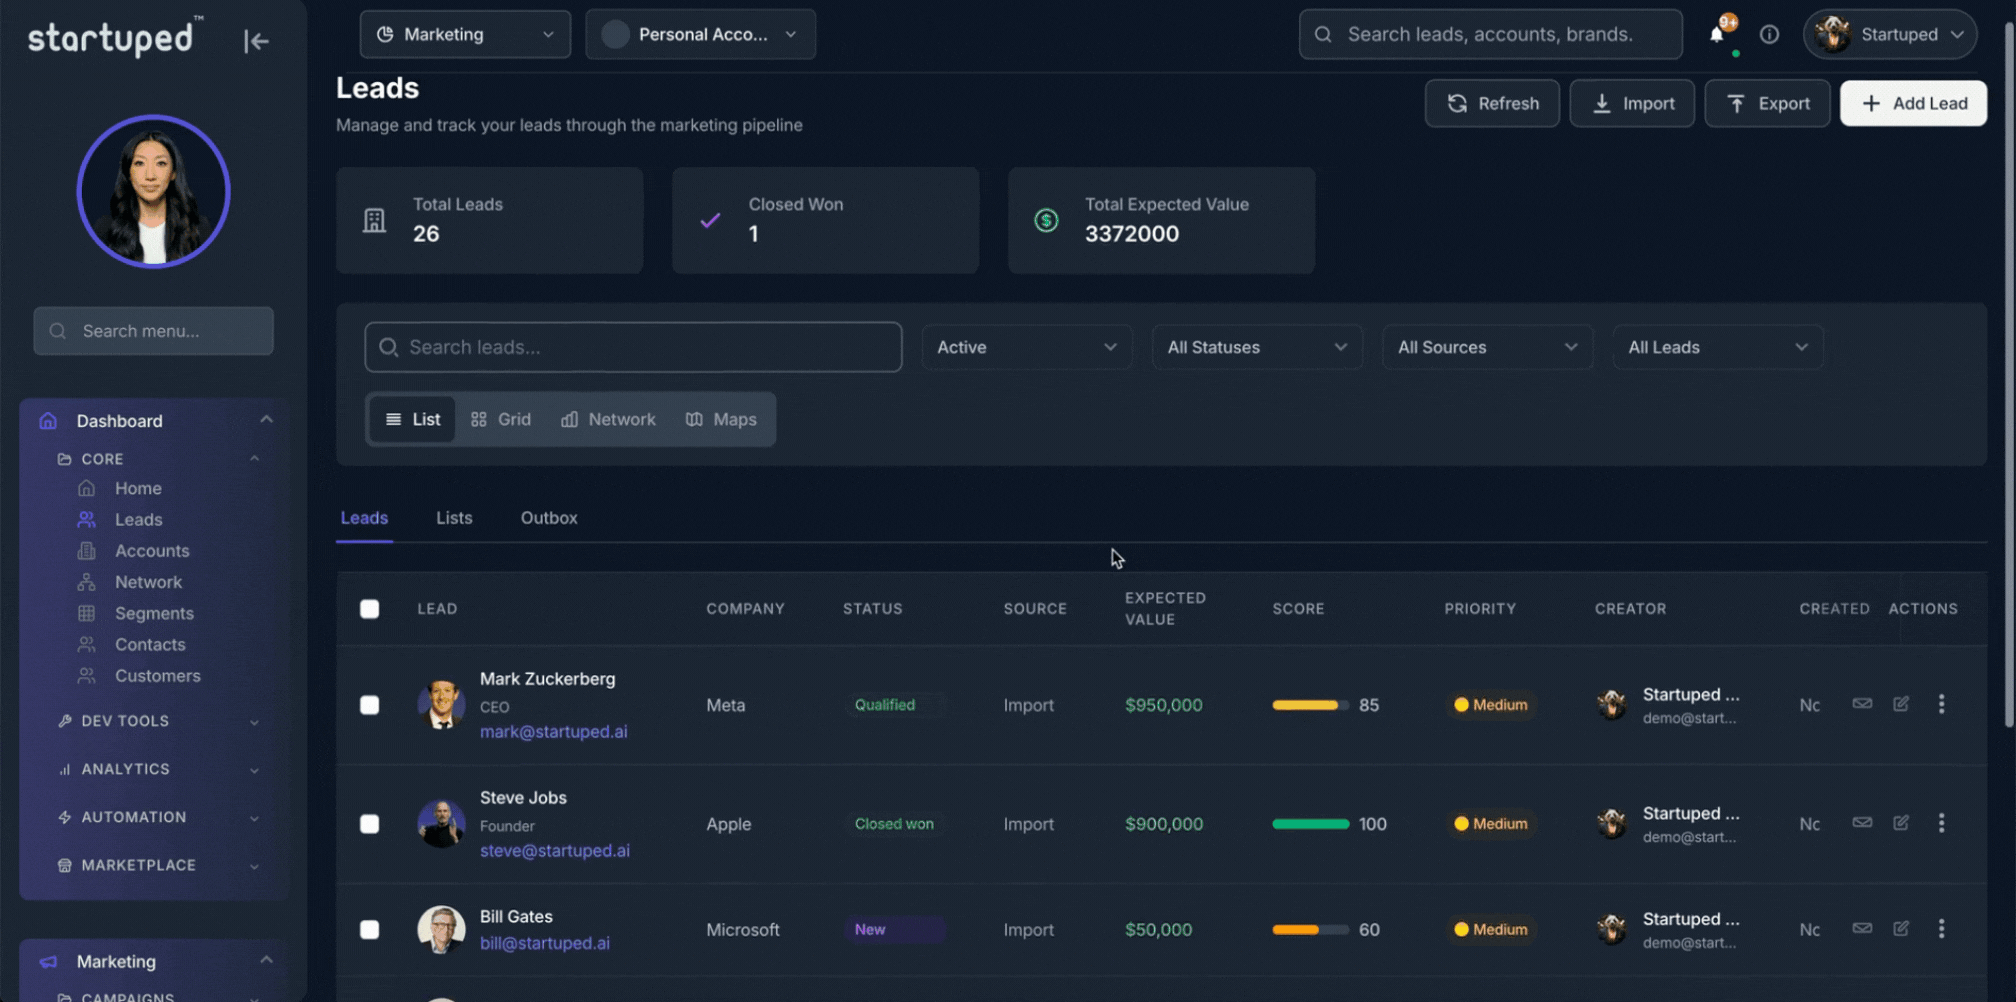Switch to the Outbox tab
The height and width of the screenshot is (1002, 2016).
[x=549, y=518]
